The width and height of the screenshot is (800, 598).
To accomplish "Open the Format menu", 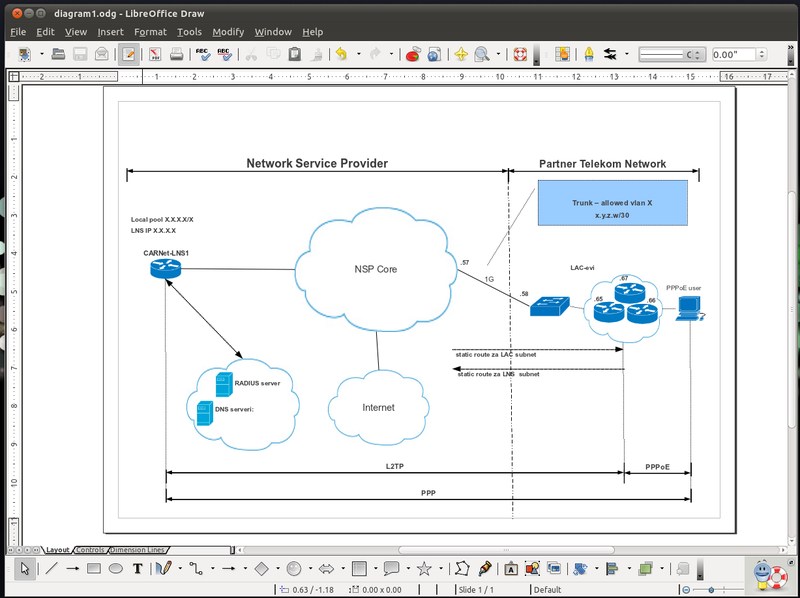I will 150,32.
